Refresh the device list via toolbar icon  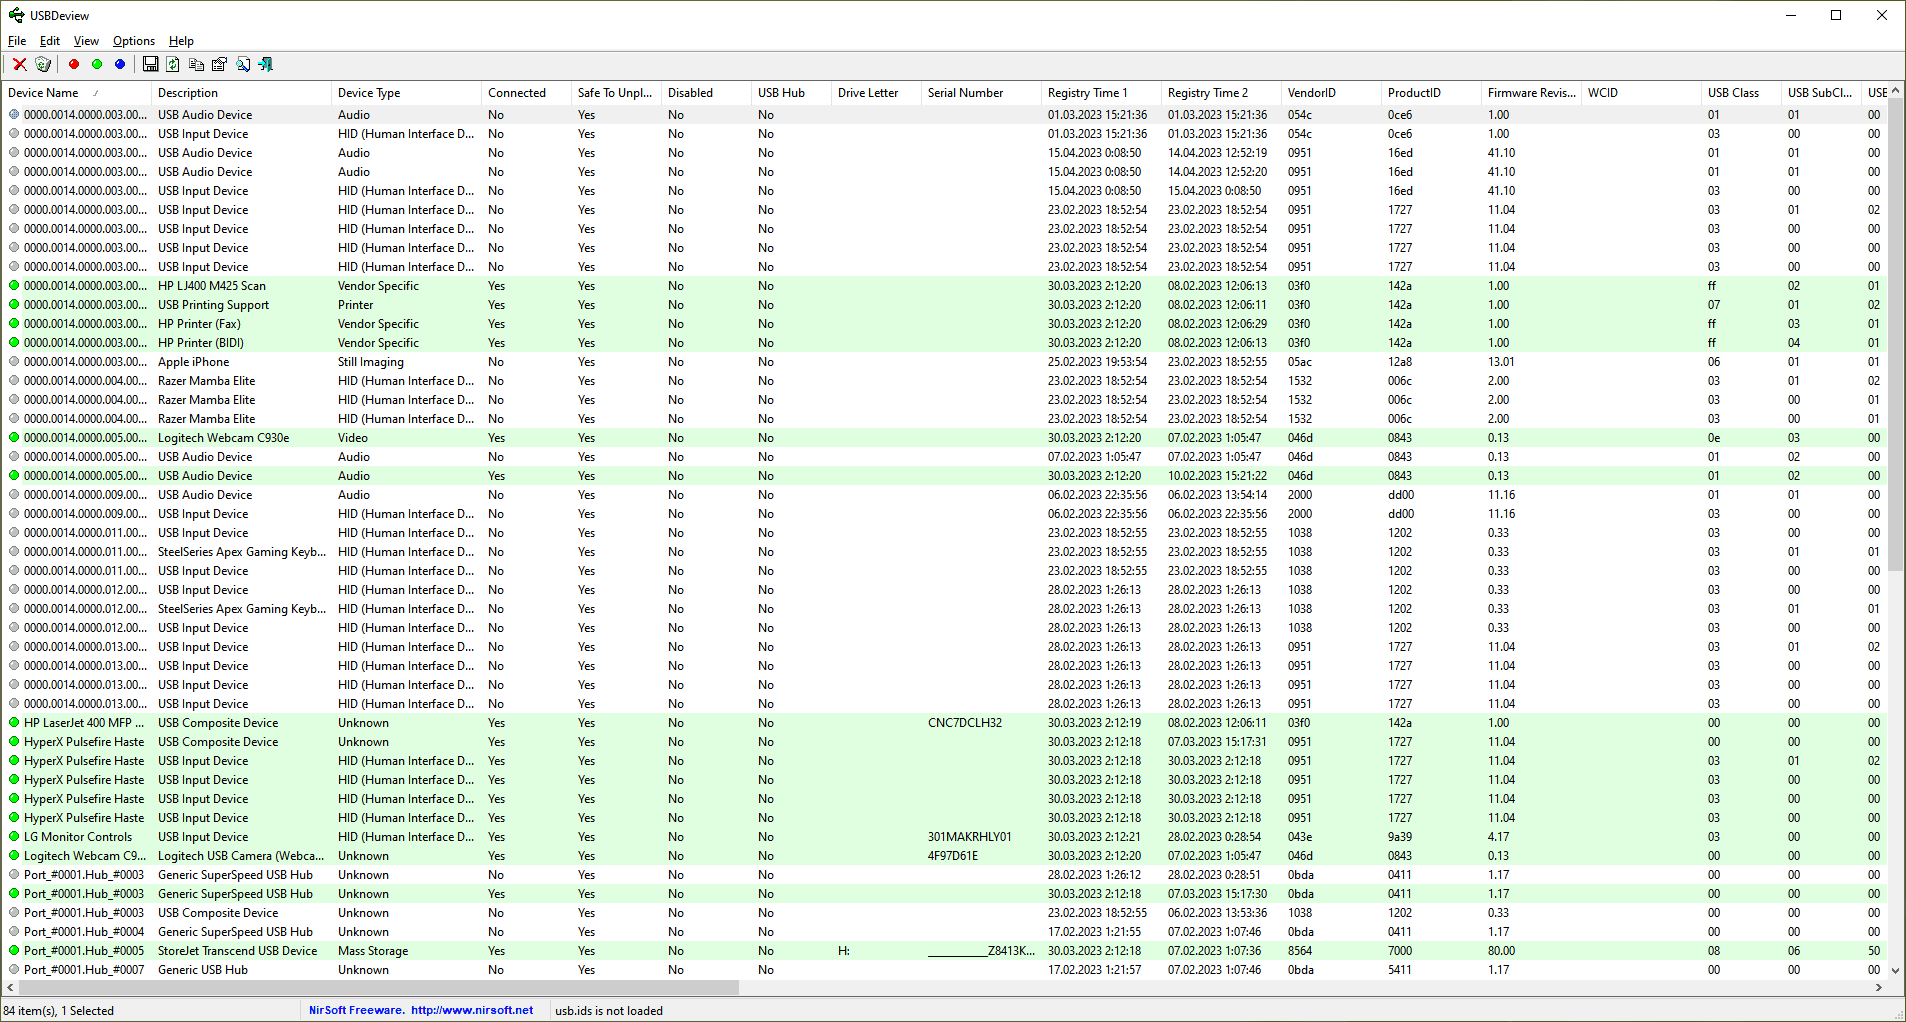click(173, 64)
